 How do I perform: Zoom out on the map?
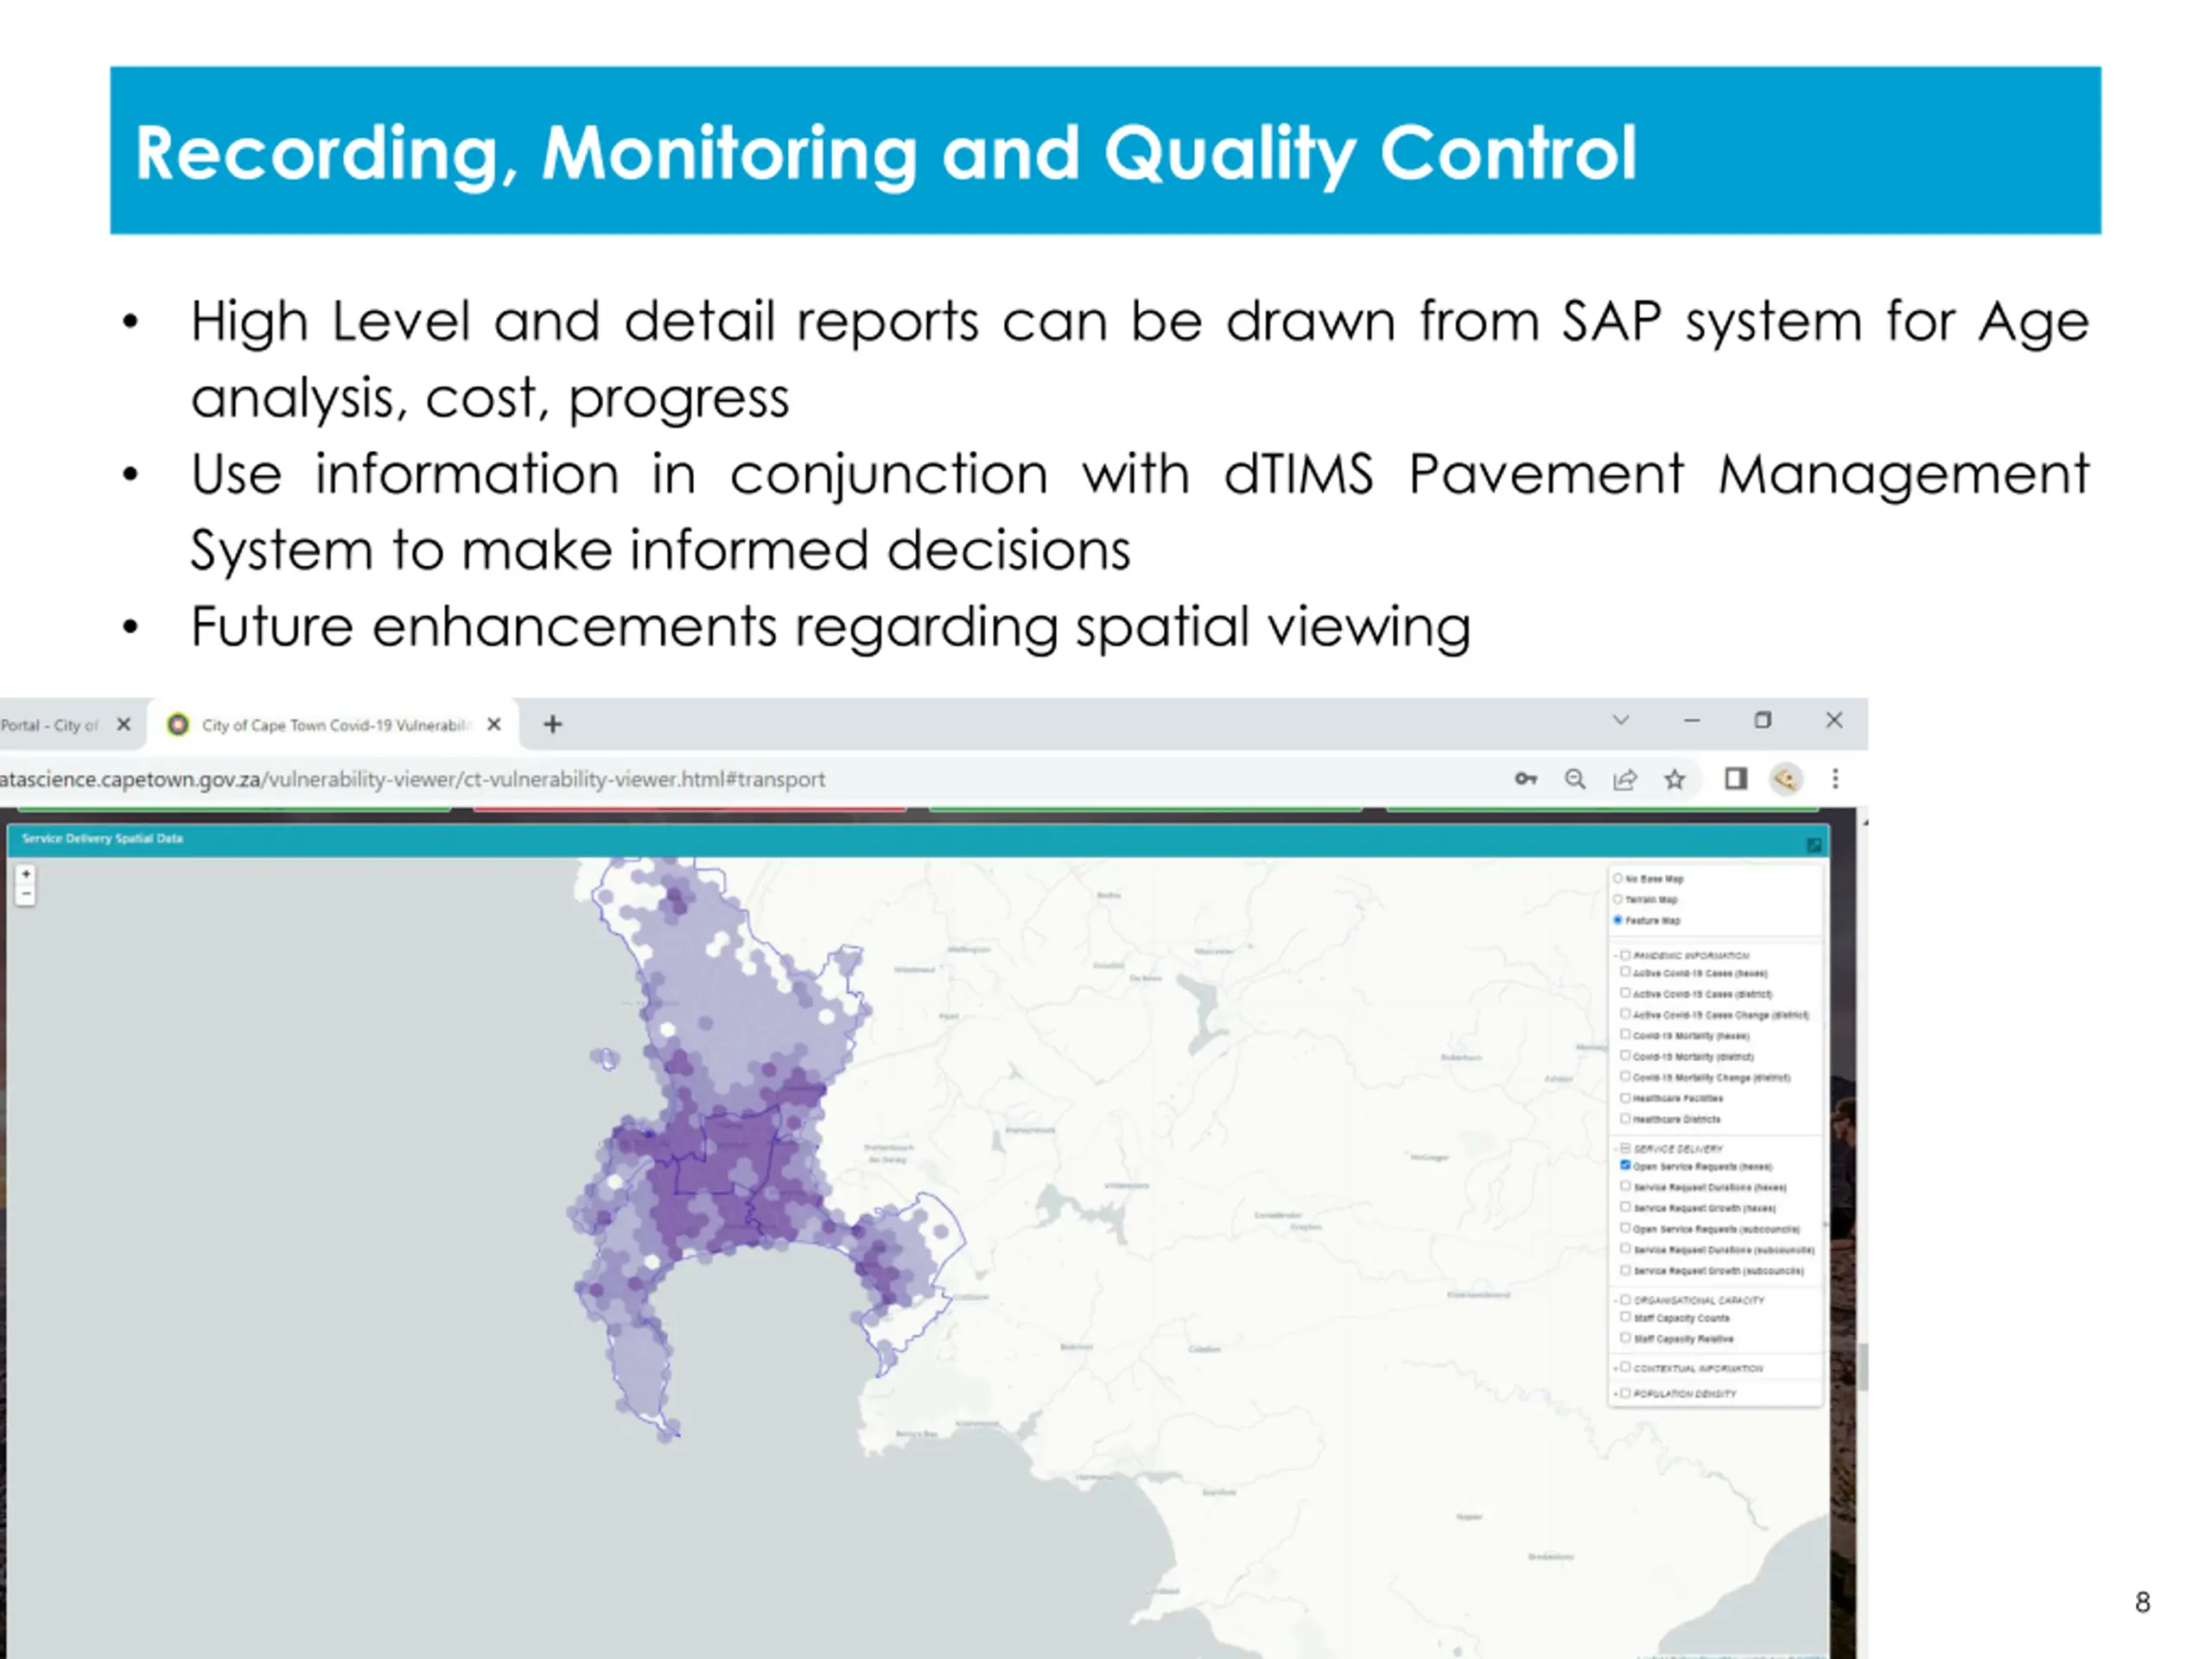26,895
